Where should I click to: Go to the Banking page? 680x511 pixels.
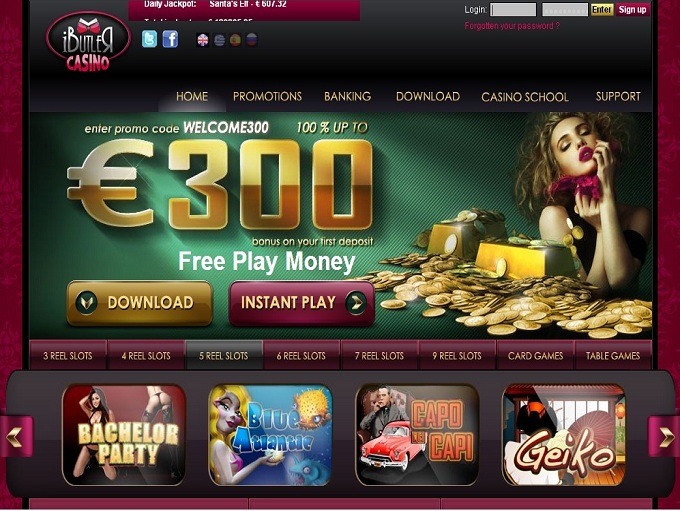pyautogui.click(x=347, y=96)
